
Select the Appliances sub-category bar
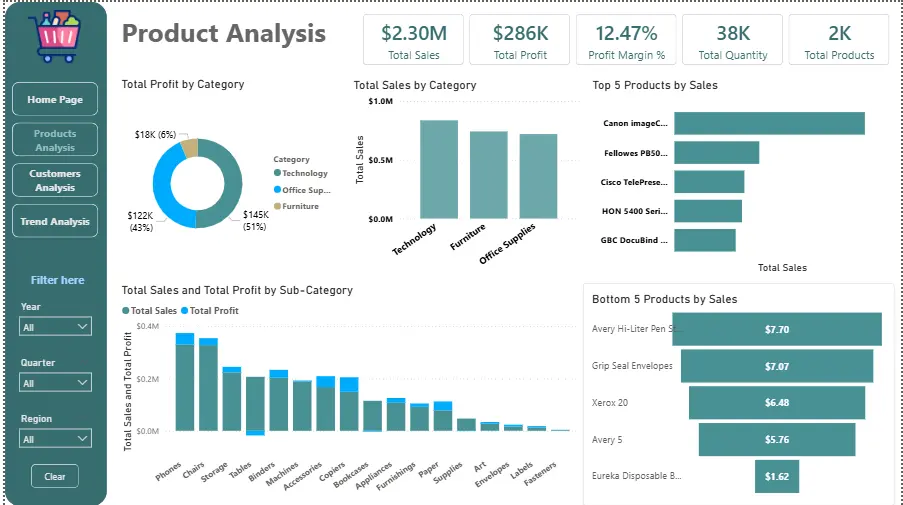click(396, 415)
